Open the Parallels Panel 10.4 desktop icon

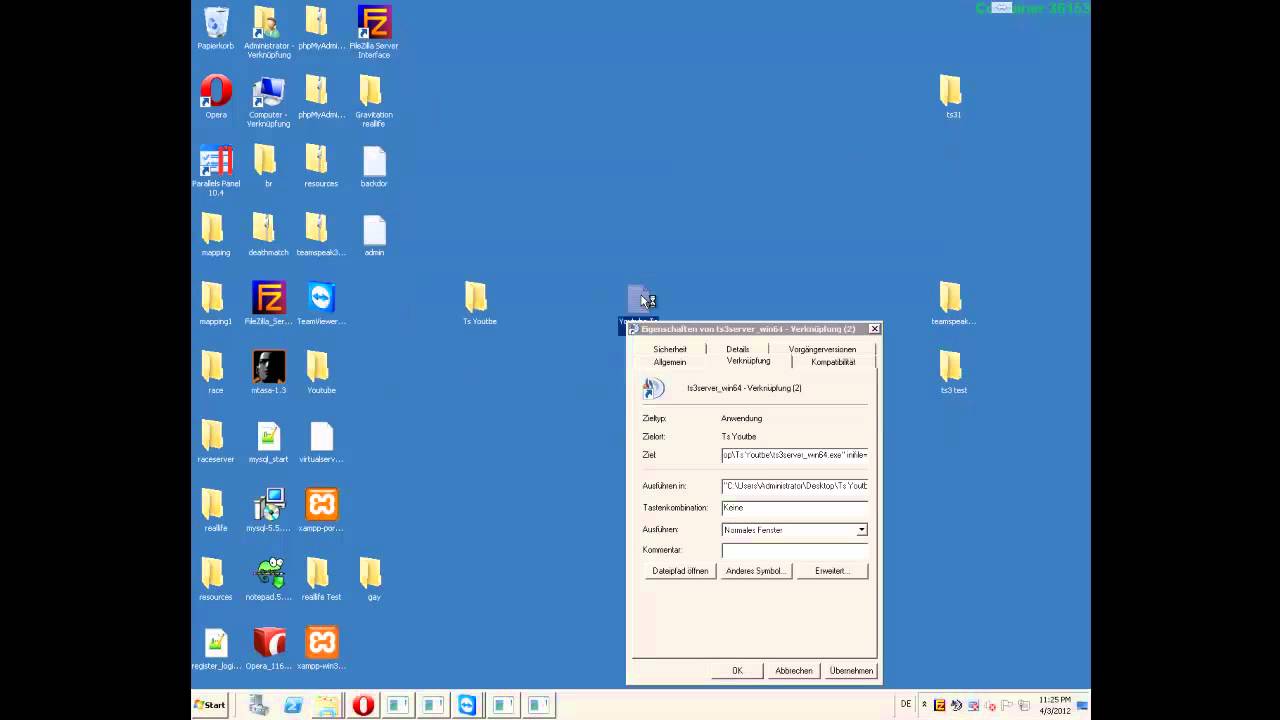pyautogui.click(x=215, y=162)
